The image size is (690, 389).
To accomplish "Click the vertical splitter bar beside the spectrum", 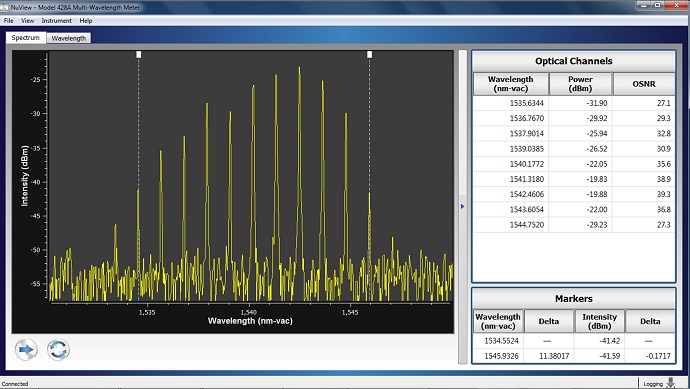I will pos(462,207).
